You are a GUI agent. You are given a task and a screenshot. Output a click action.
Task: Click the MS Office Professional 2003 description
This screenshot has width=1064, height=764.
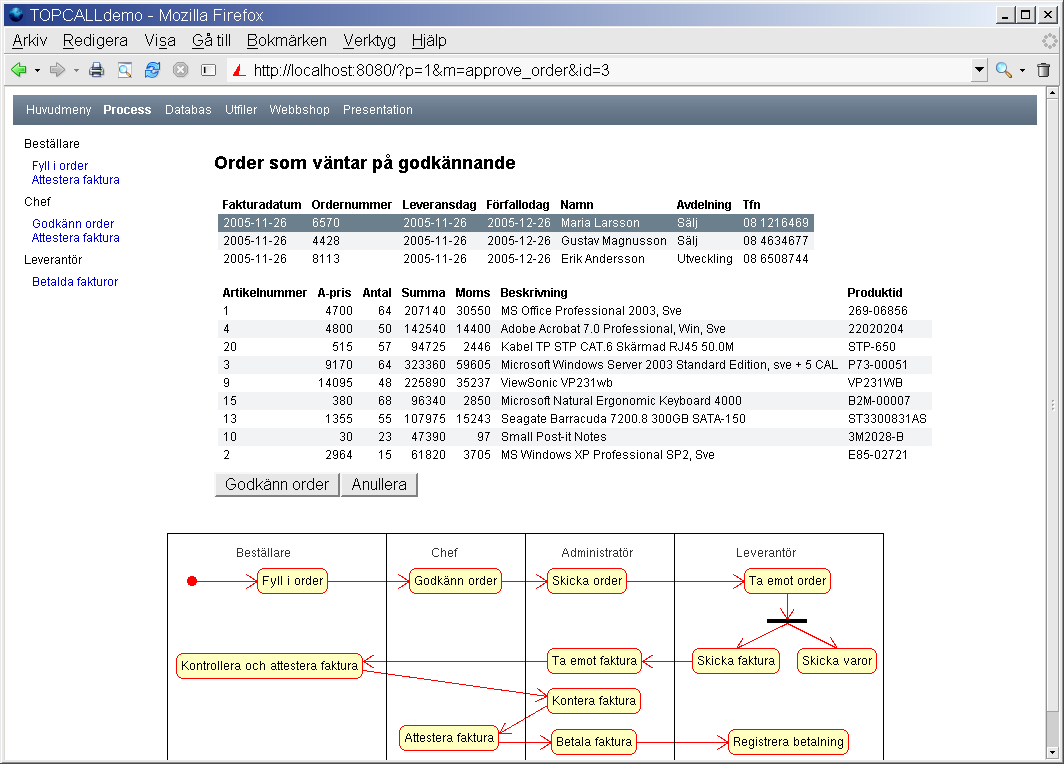coord(591,311)
